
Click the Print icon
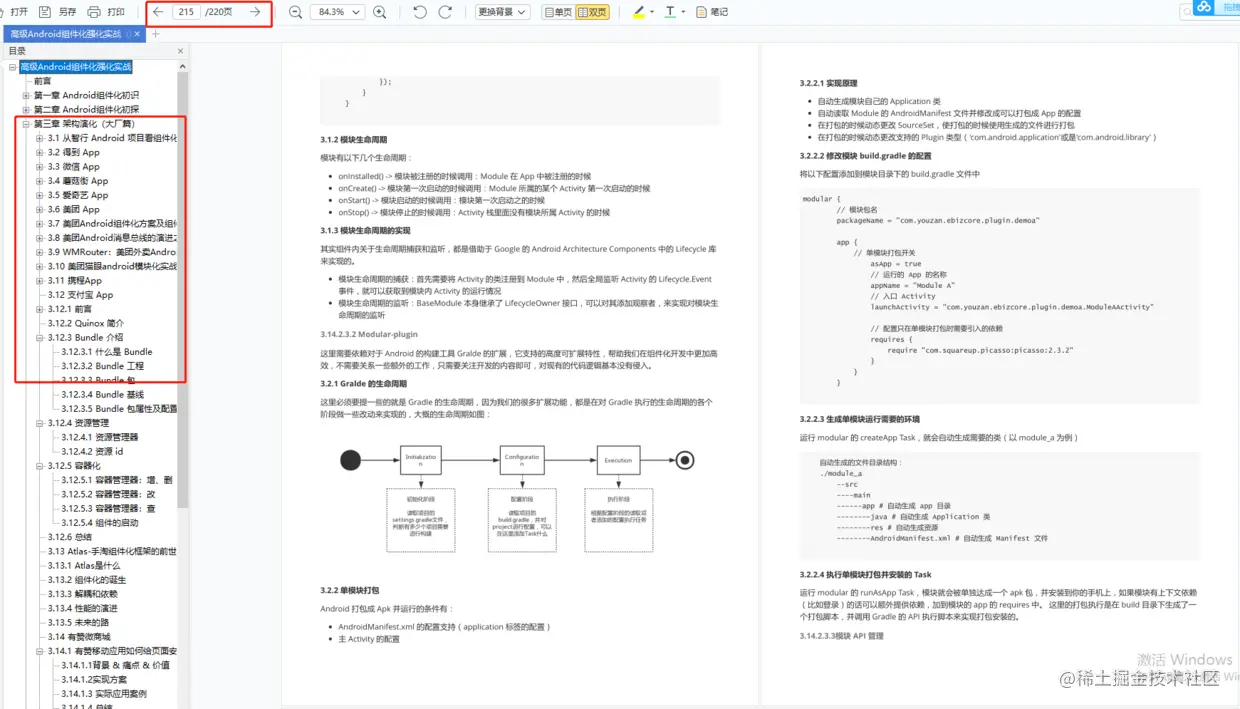click(94, 12)
